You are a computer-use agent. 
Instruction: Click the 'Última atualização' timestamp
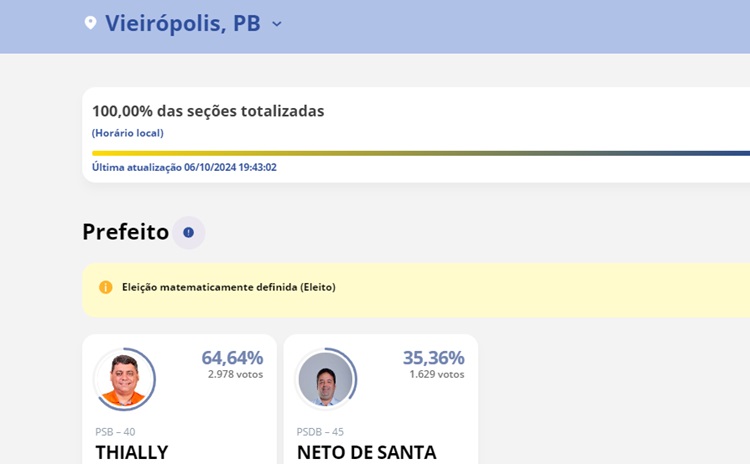coord(184,167)
